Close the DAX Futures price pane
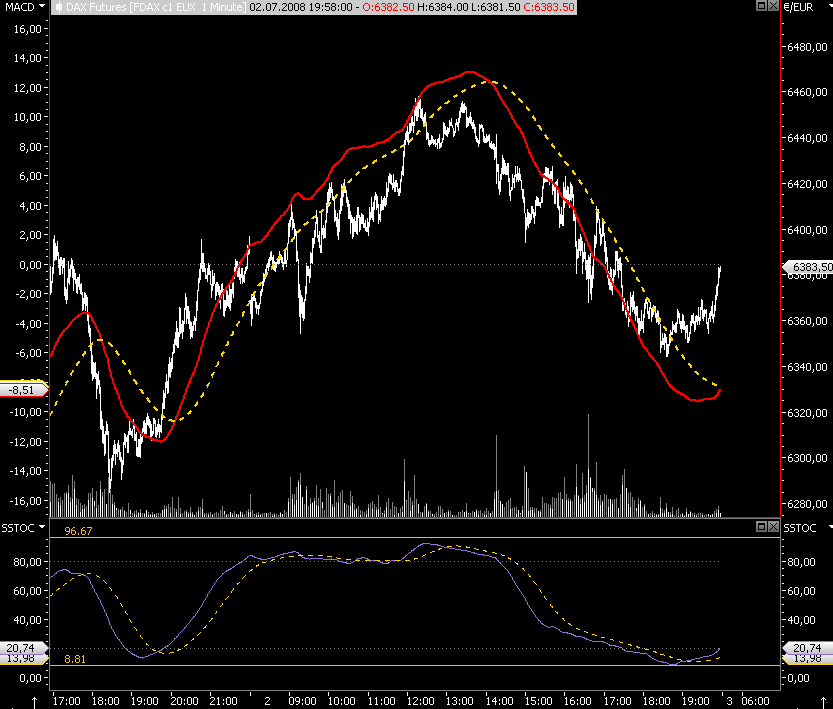The image size is (833, 709). click(773, 6)
